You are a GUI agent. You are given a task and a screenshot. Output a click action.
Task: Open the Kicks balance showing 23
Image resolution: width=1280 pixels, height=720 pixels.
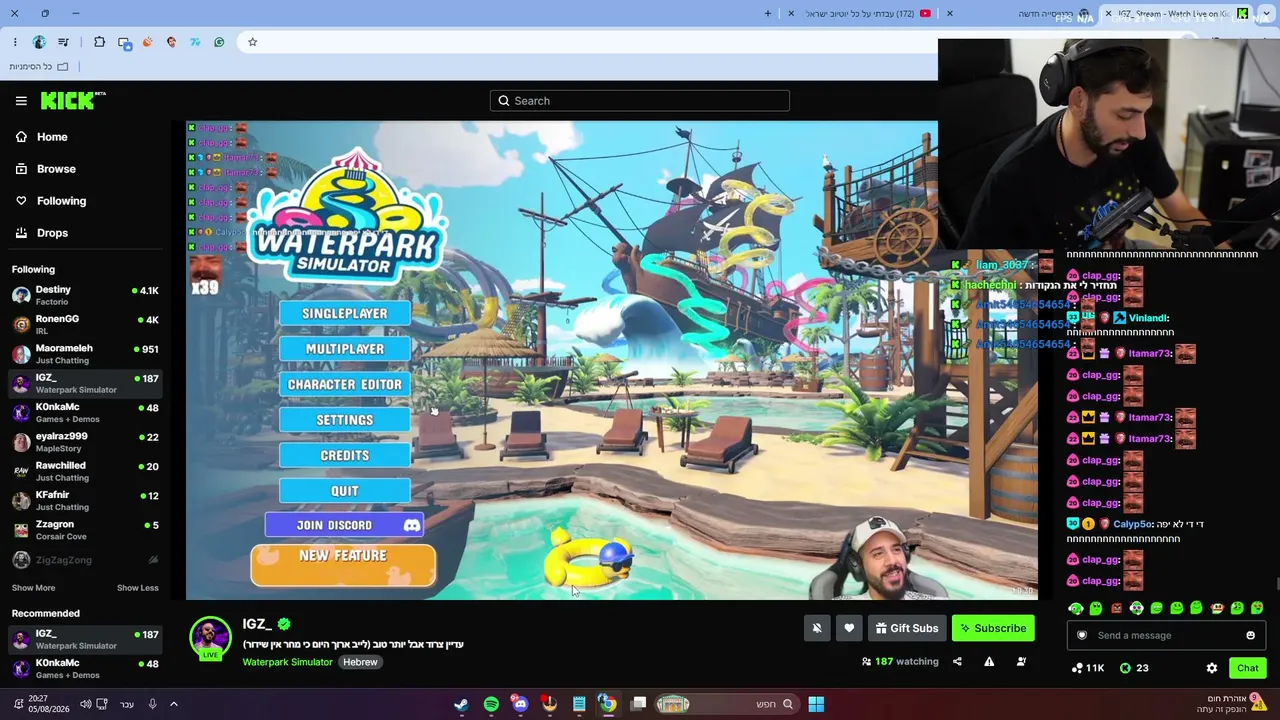[x=1134, y=668]
